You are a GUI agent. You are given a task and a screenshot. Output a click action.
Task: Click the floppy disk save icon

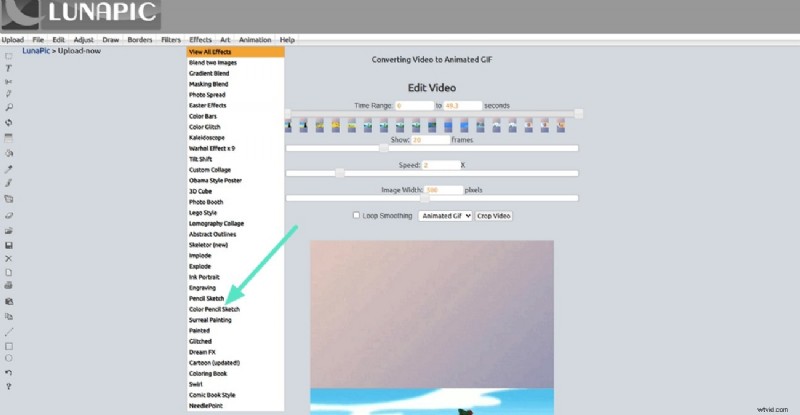[x=9, y=245]
